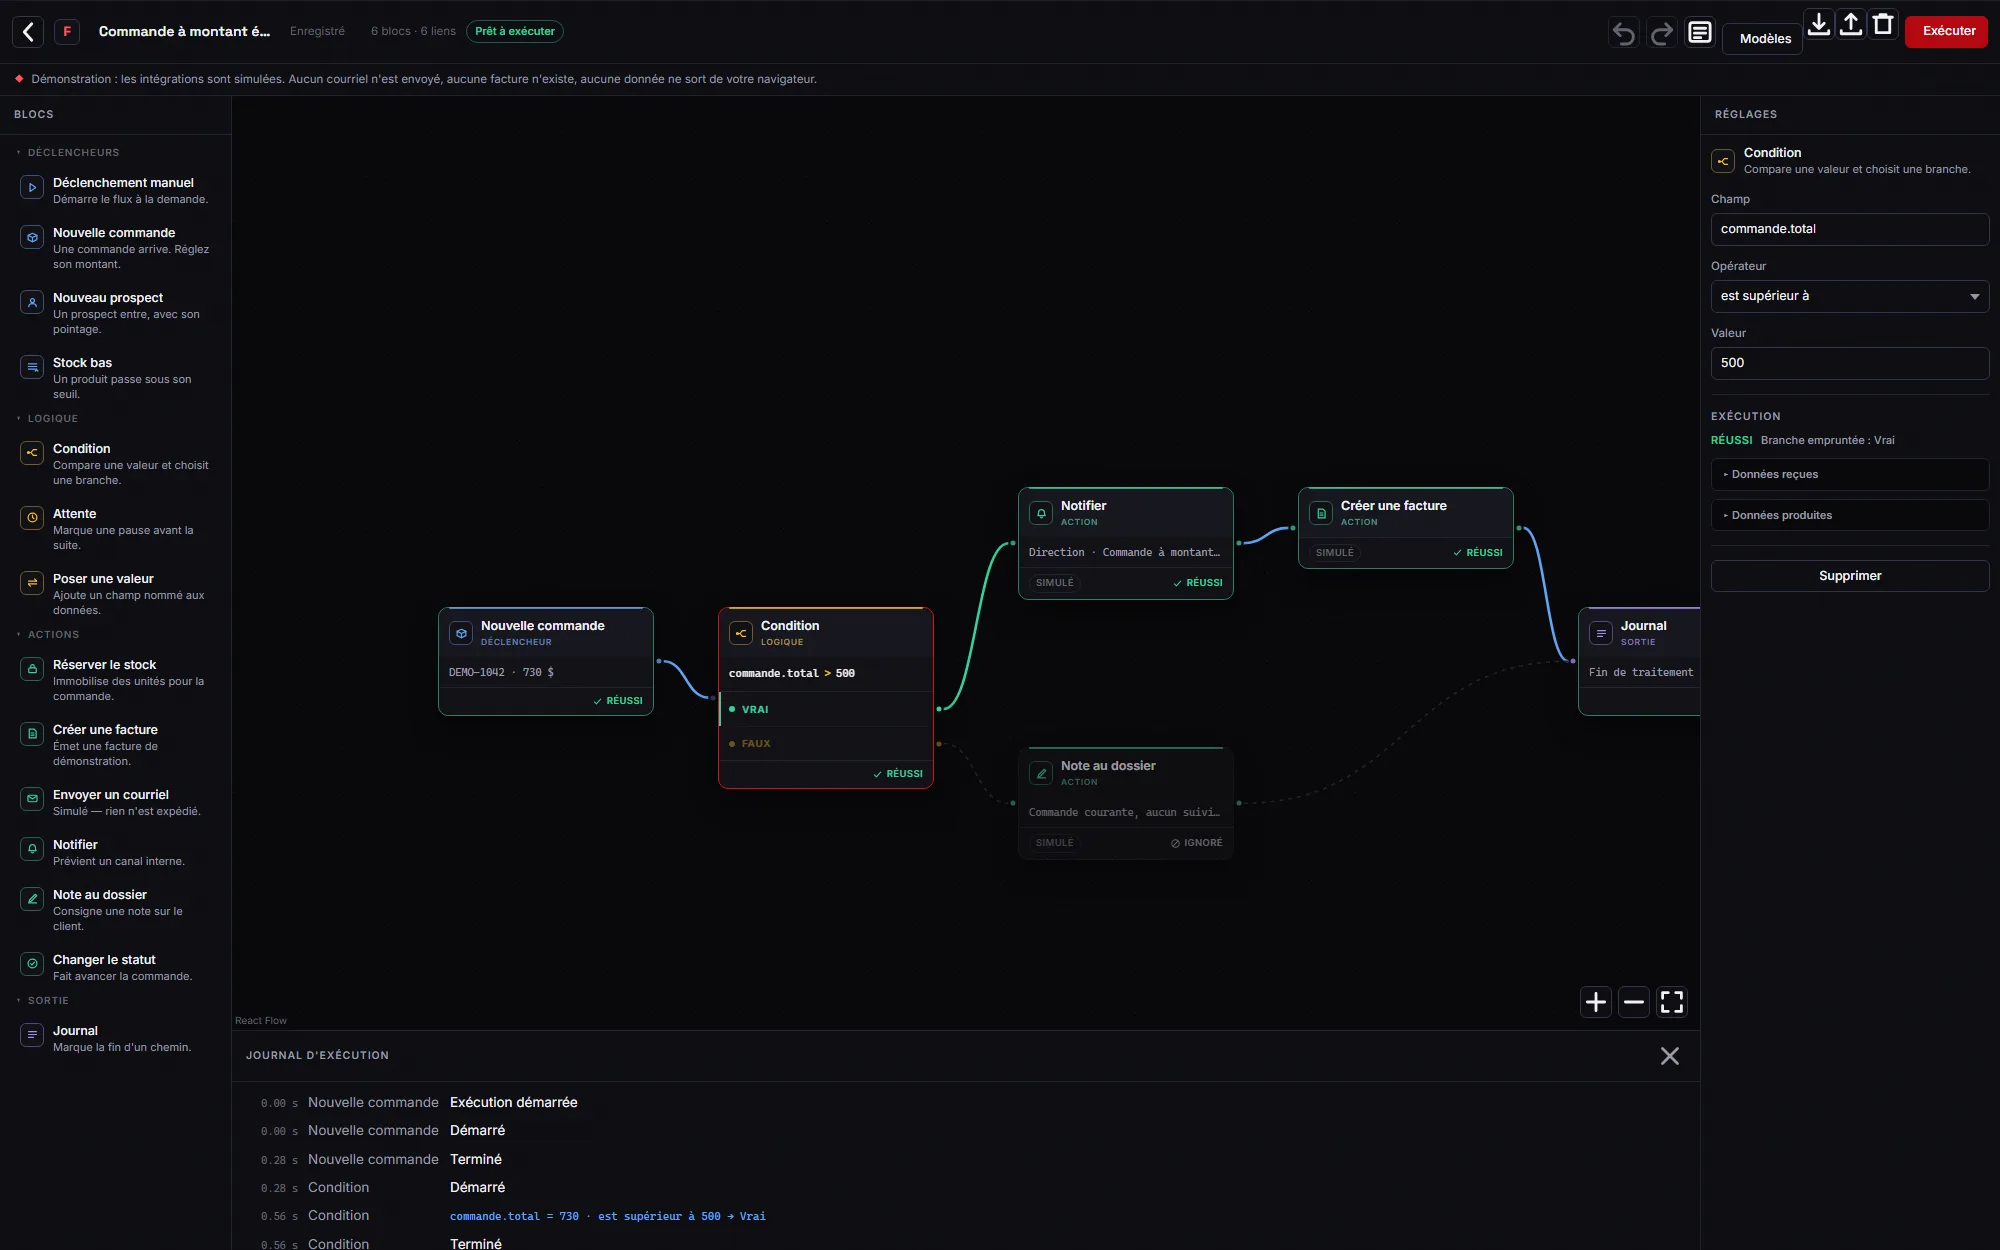Viewport: 2000px width, 1250px height.
Task: Click the undo arrow icon
Action: coord(1624,33)
